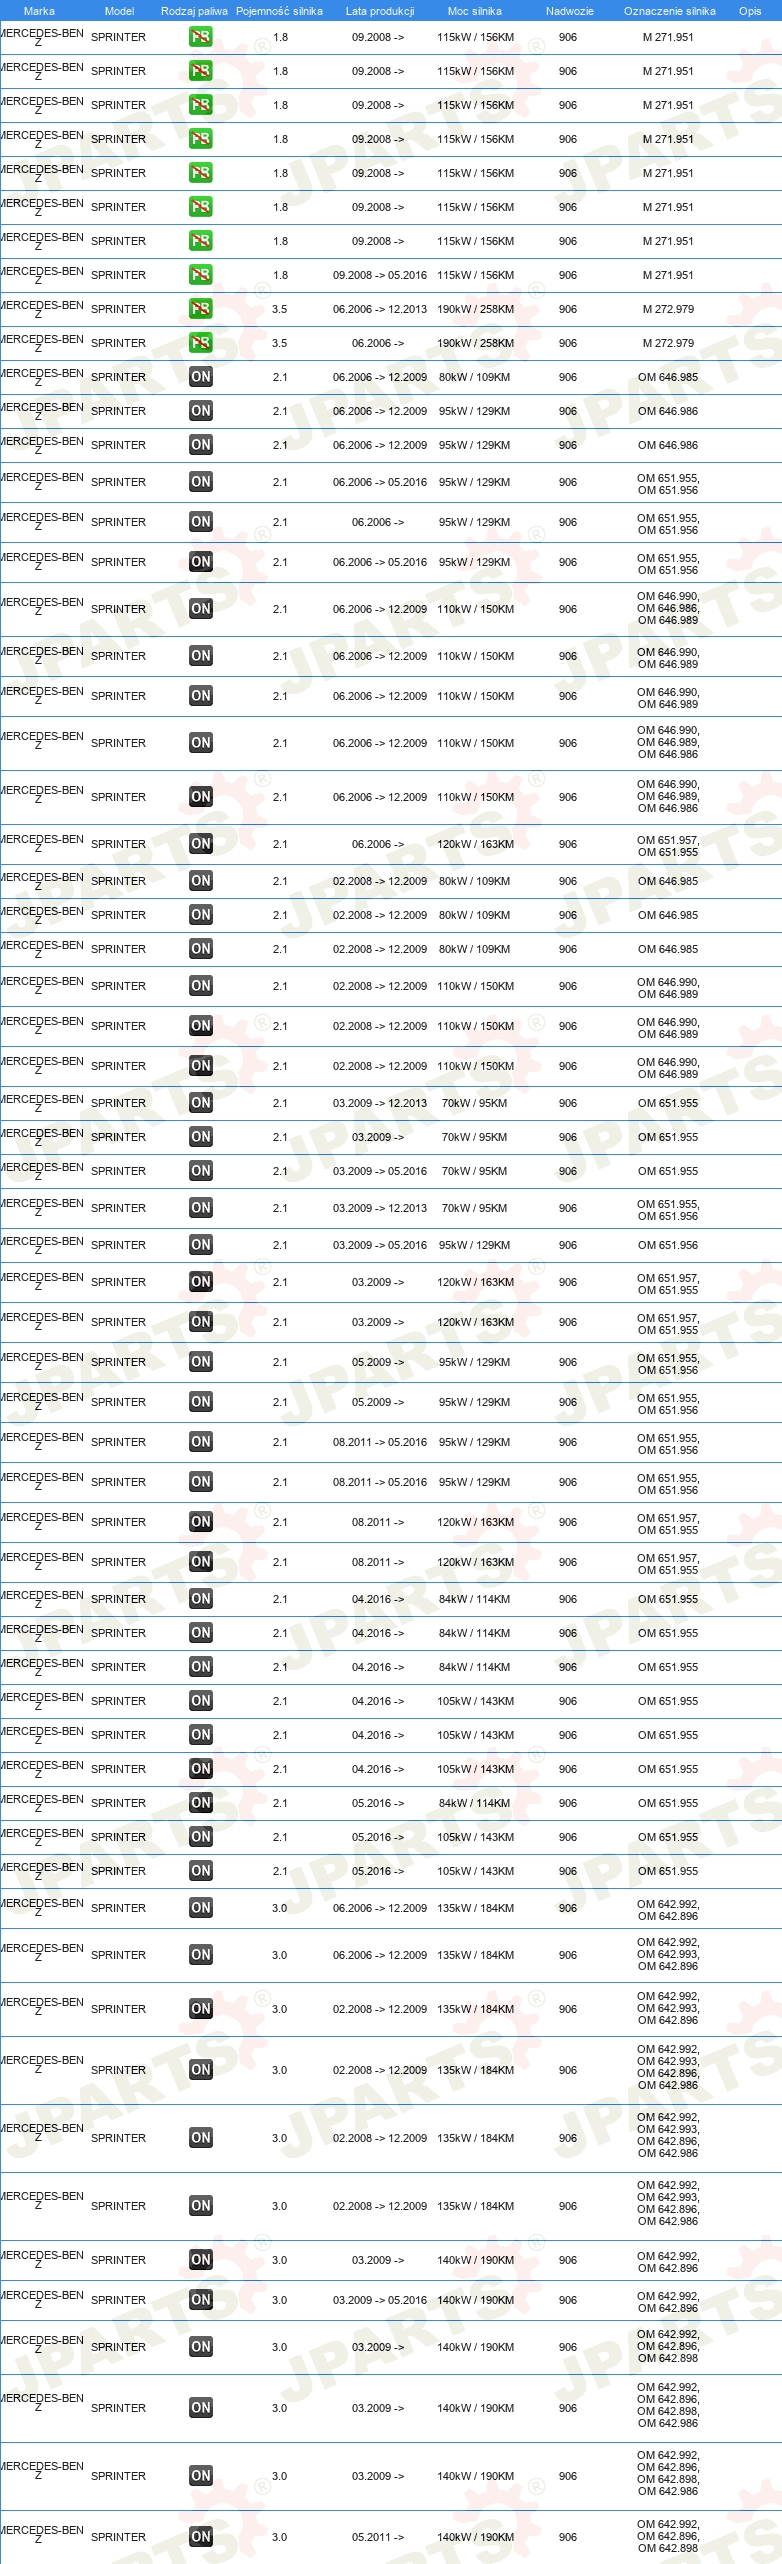Click Rodzaj paliwa column header
This screenshot has width=782, height=2564.
(194, 11)
